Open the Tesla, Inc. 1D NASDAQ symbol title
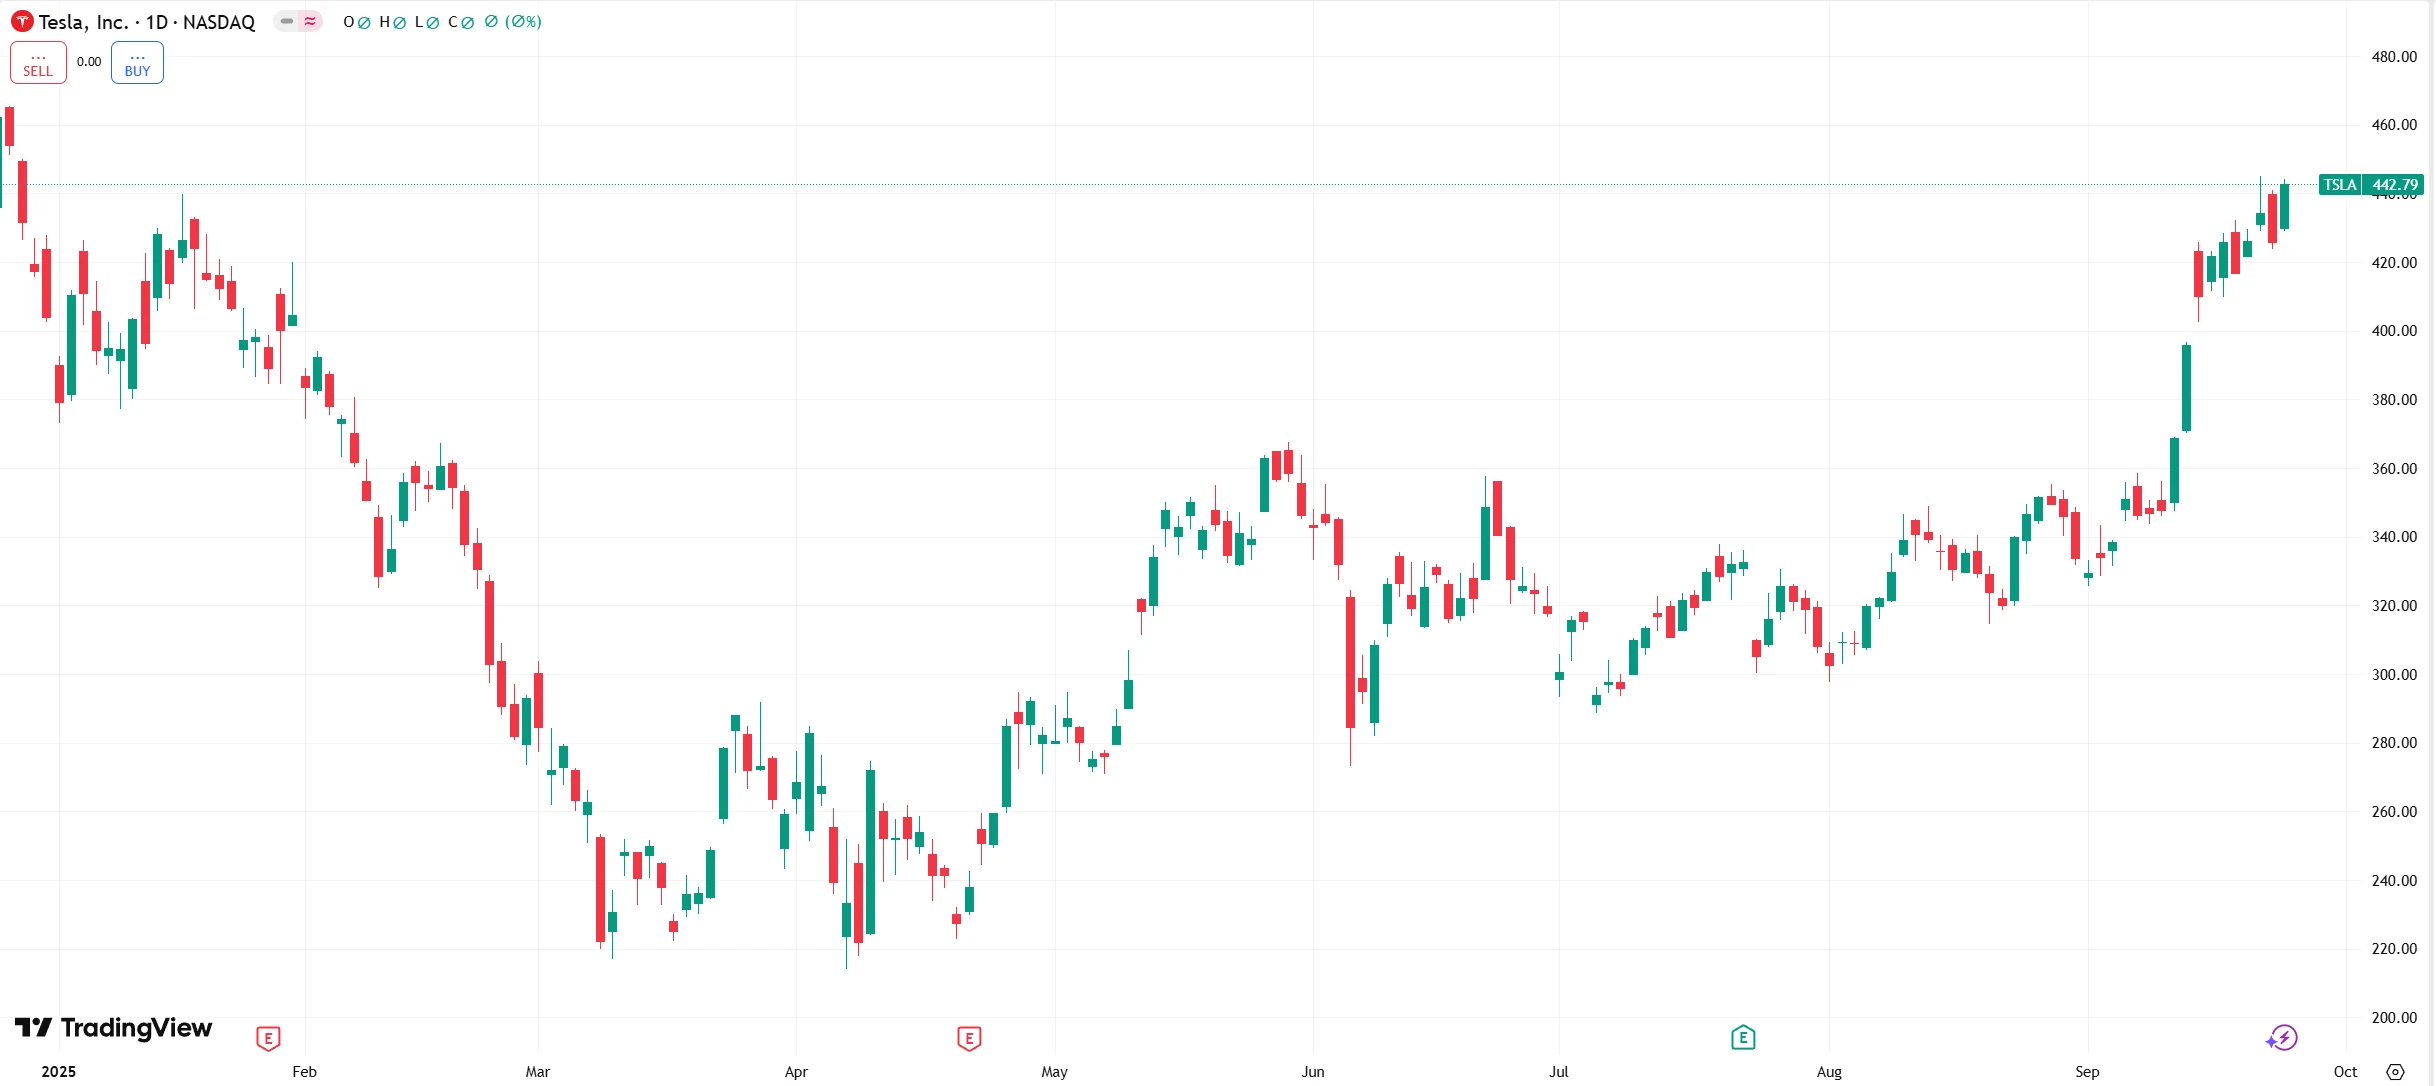The height and width of the screenshot is (1086, 2436). [146, 22]
